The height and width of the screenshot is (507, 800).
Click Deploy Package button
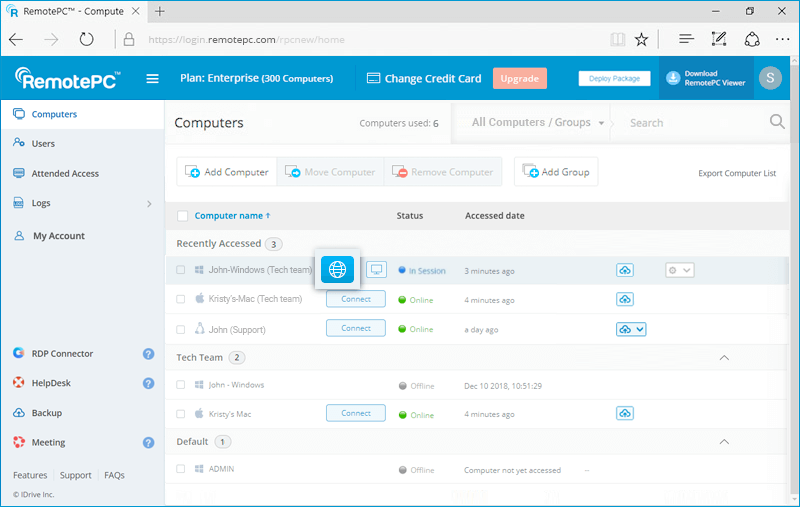614,78
